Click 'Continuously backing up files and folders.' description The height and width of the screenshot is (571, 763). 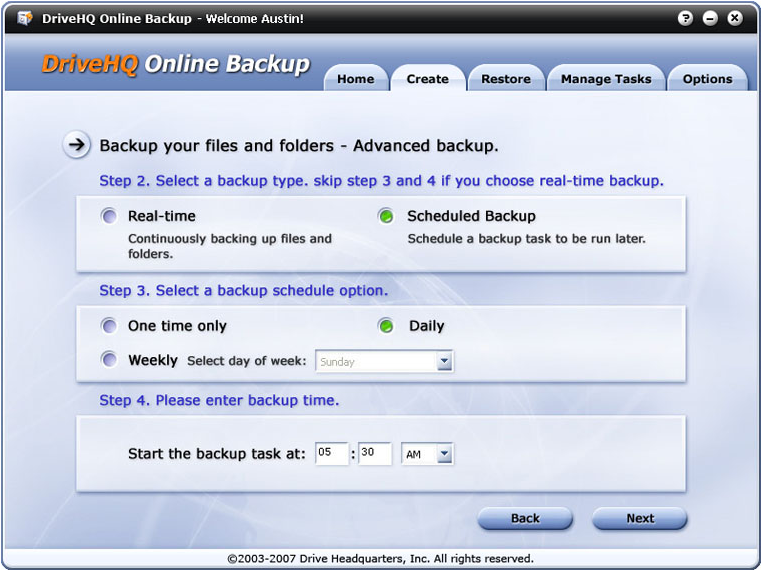pyautogui.click(x=230, y=246)
